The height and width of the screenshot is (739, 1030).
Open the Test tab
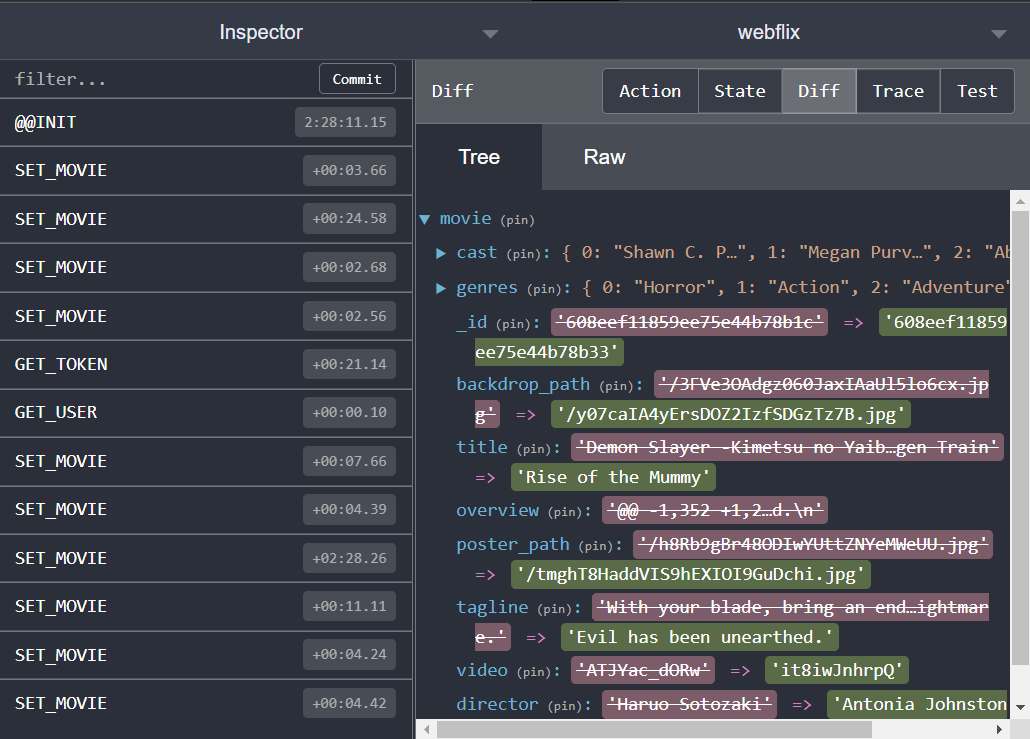[977, 91]
